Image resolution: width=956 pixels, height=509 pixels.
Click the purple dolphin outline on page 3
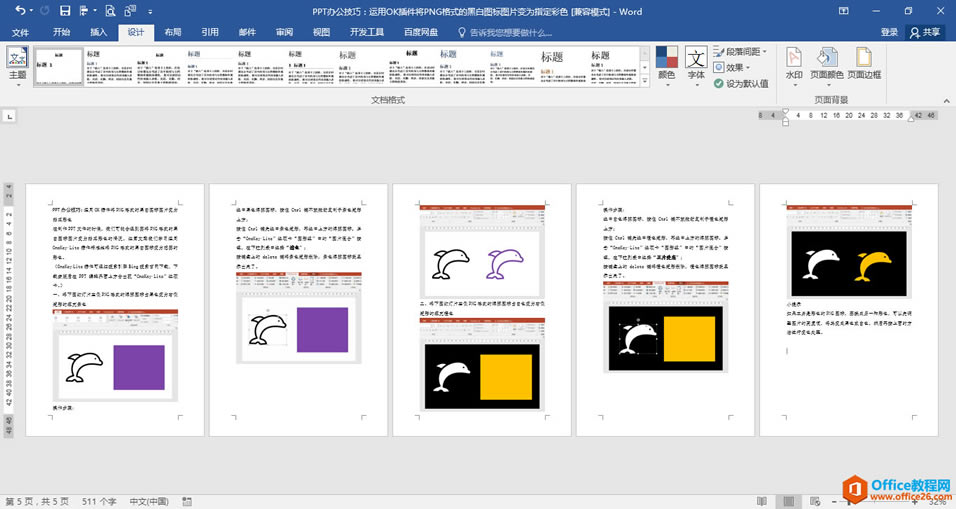tap(505, 263)
